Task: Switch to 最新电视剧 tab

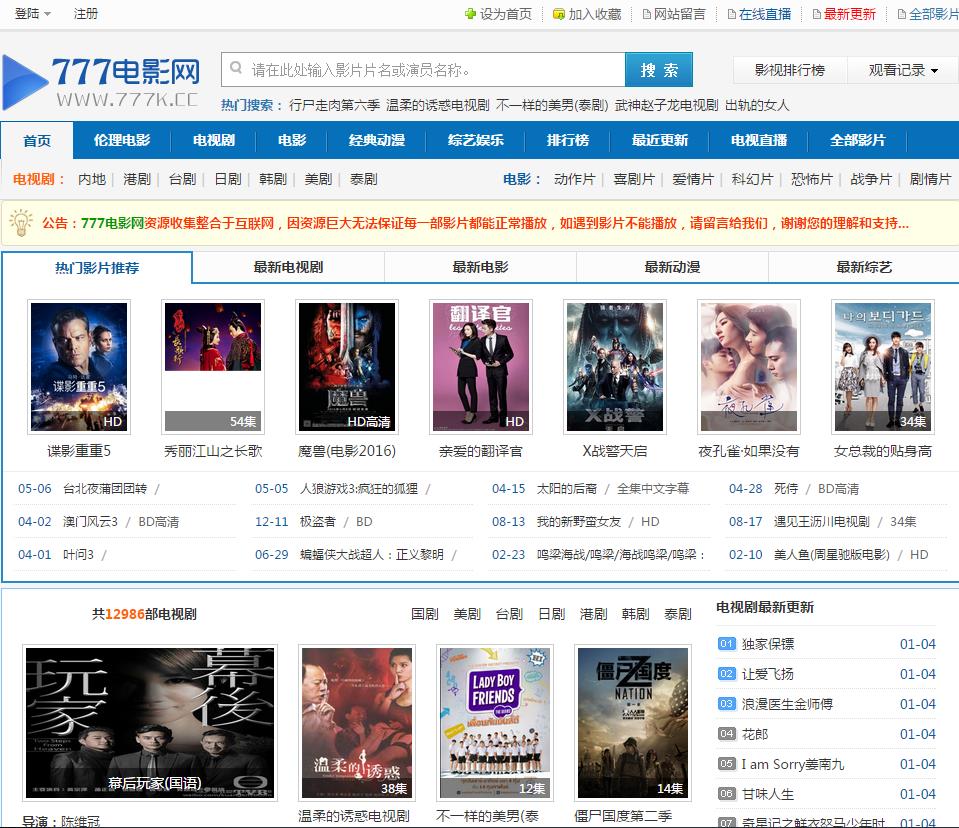Action: click(288, 267)
